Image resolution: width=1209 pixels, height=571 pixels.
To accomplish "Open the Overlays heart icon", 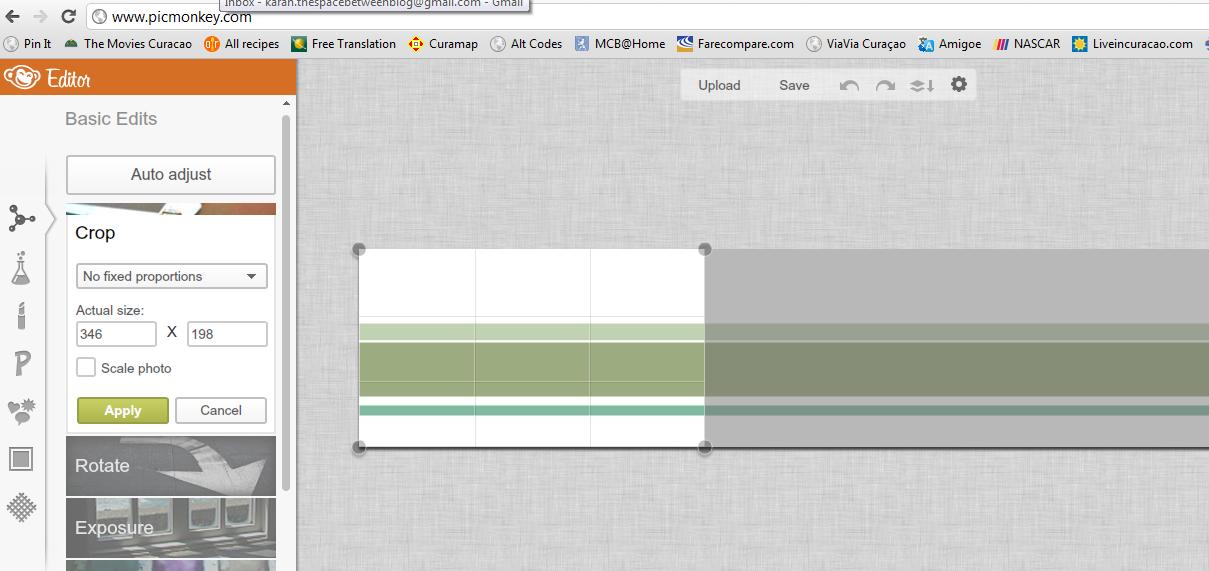I will click(x=21, y=411).
